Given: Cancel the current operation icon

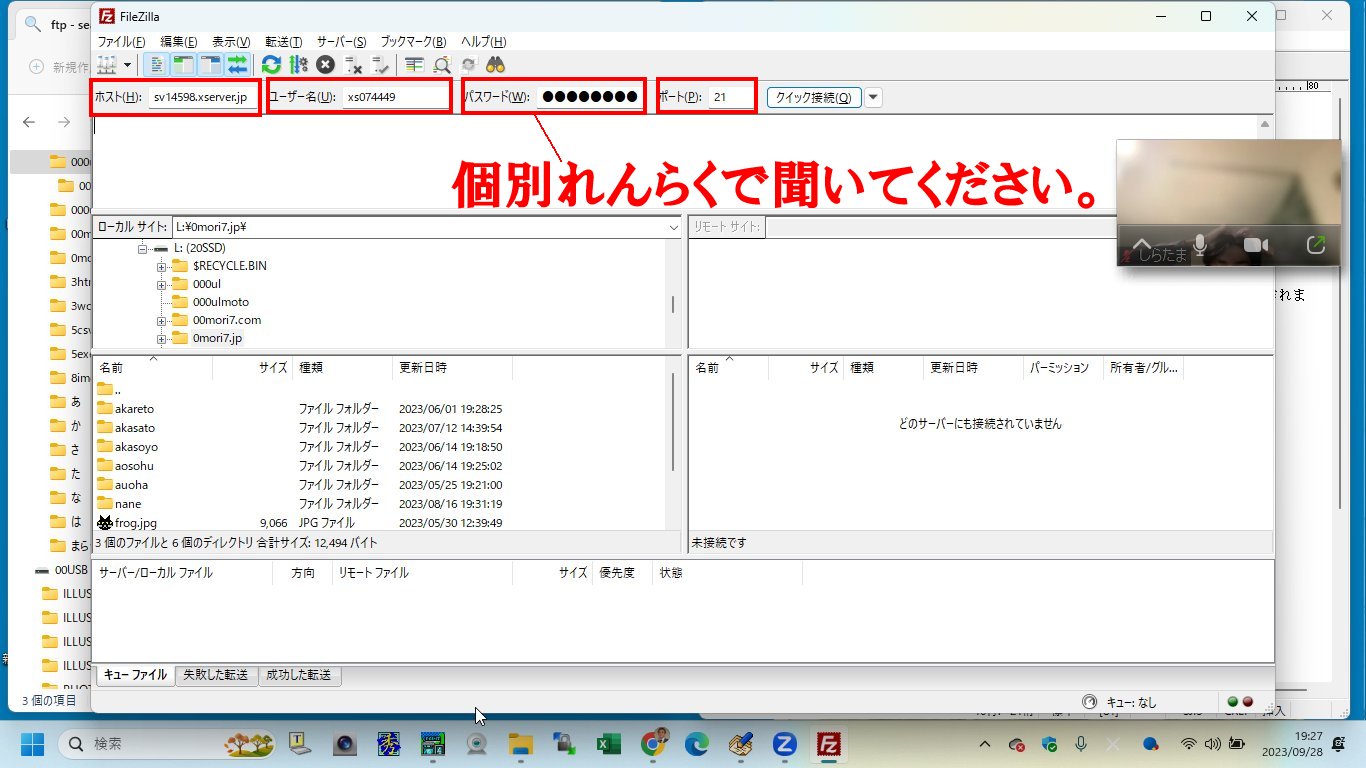Looking at the screenshot, I should 325,65.
